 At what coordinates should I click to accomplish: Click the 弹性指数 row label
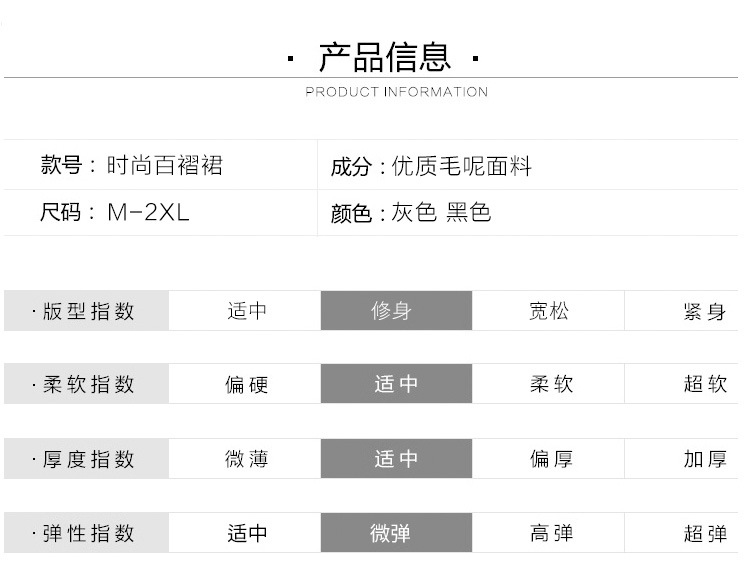87,533
